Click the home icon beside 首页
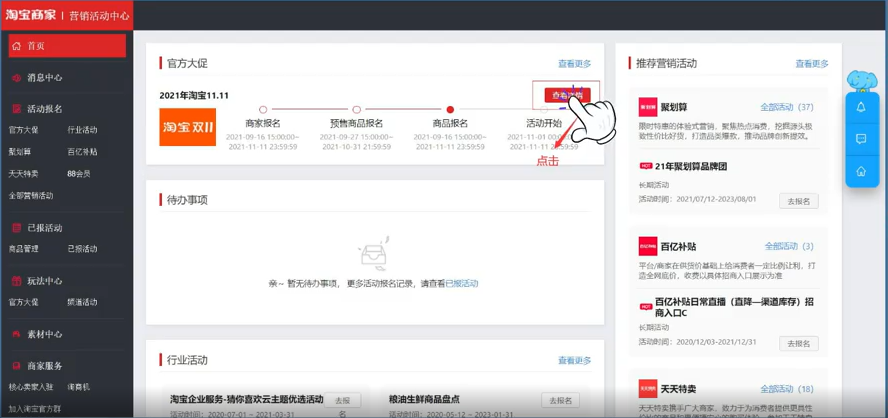This screenshot has width=888, height=418. pyautogui.click(x=16, y=46)
